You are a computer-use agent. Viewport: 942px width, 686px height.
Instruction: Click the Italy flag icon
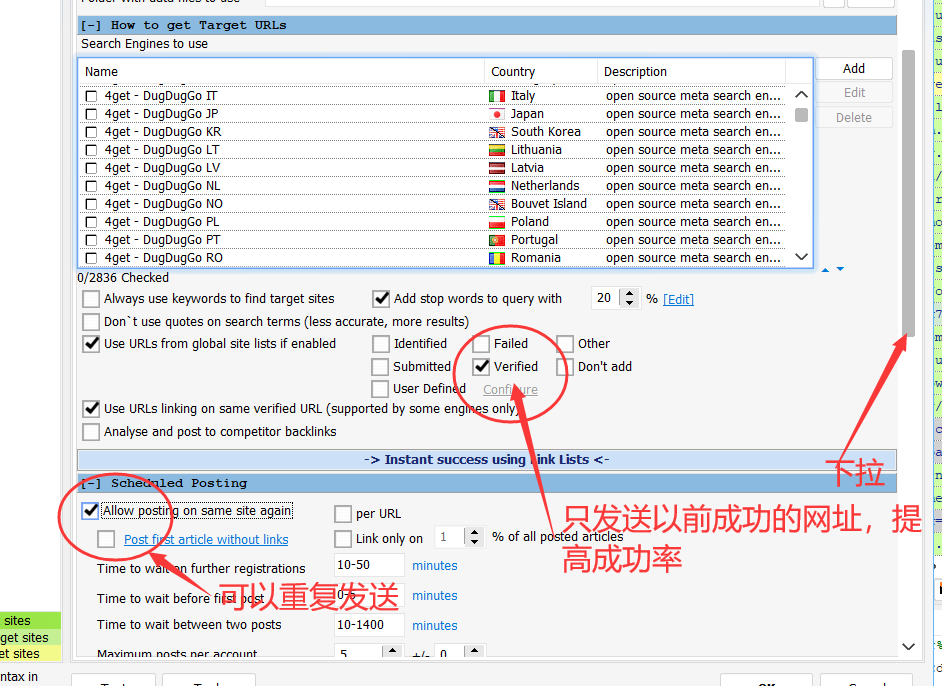click(x=497, y=95)
